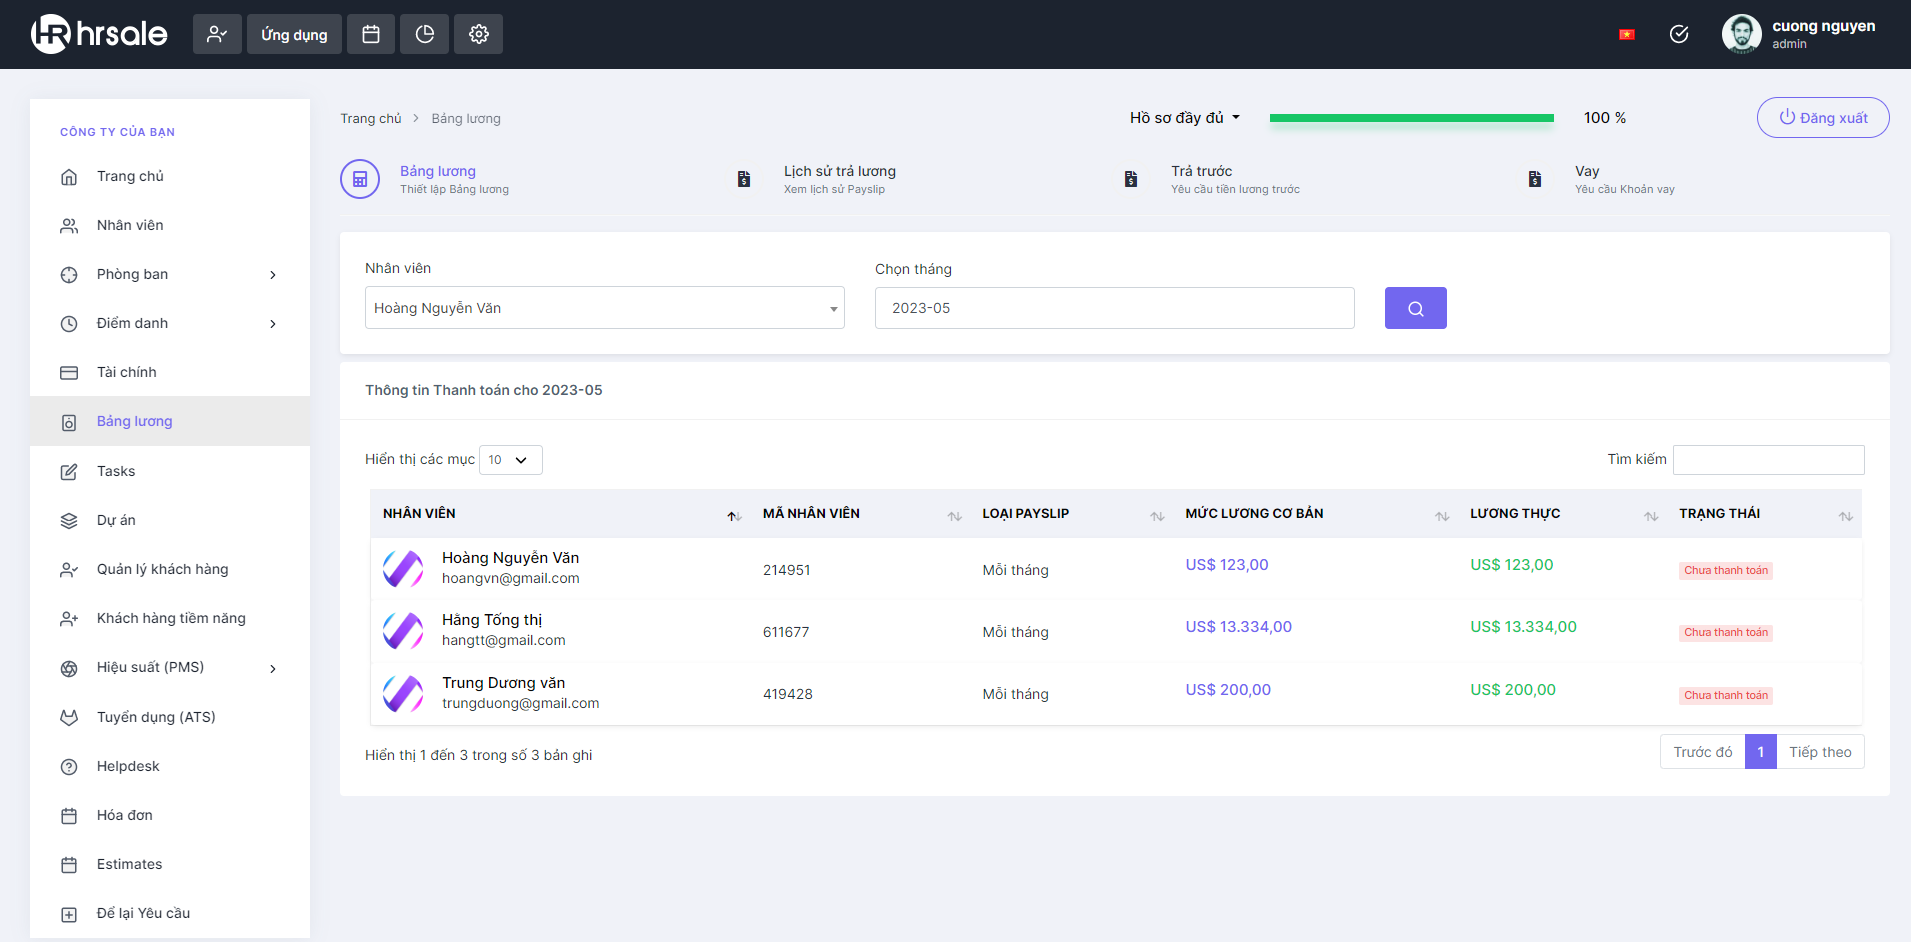Click the hrsale logo
Viewport: 1911px width, 942px height.
point(99,34)
